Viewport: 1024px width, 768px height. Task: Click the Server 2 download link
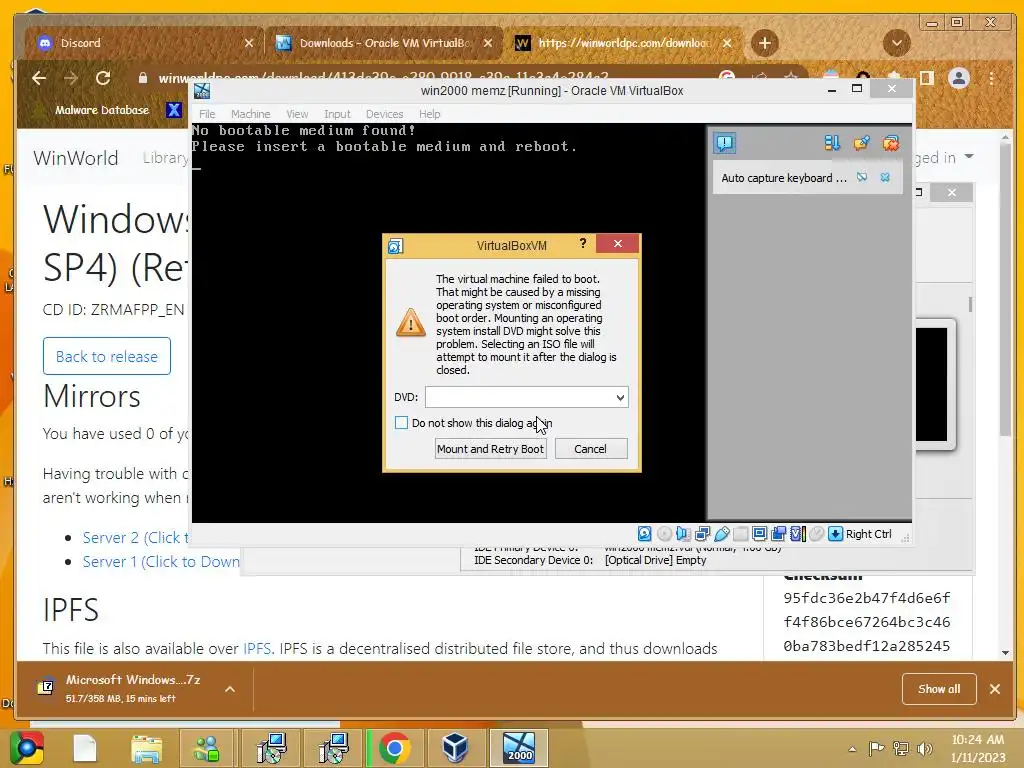136,537
